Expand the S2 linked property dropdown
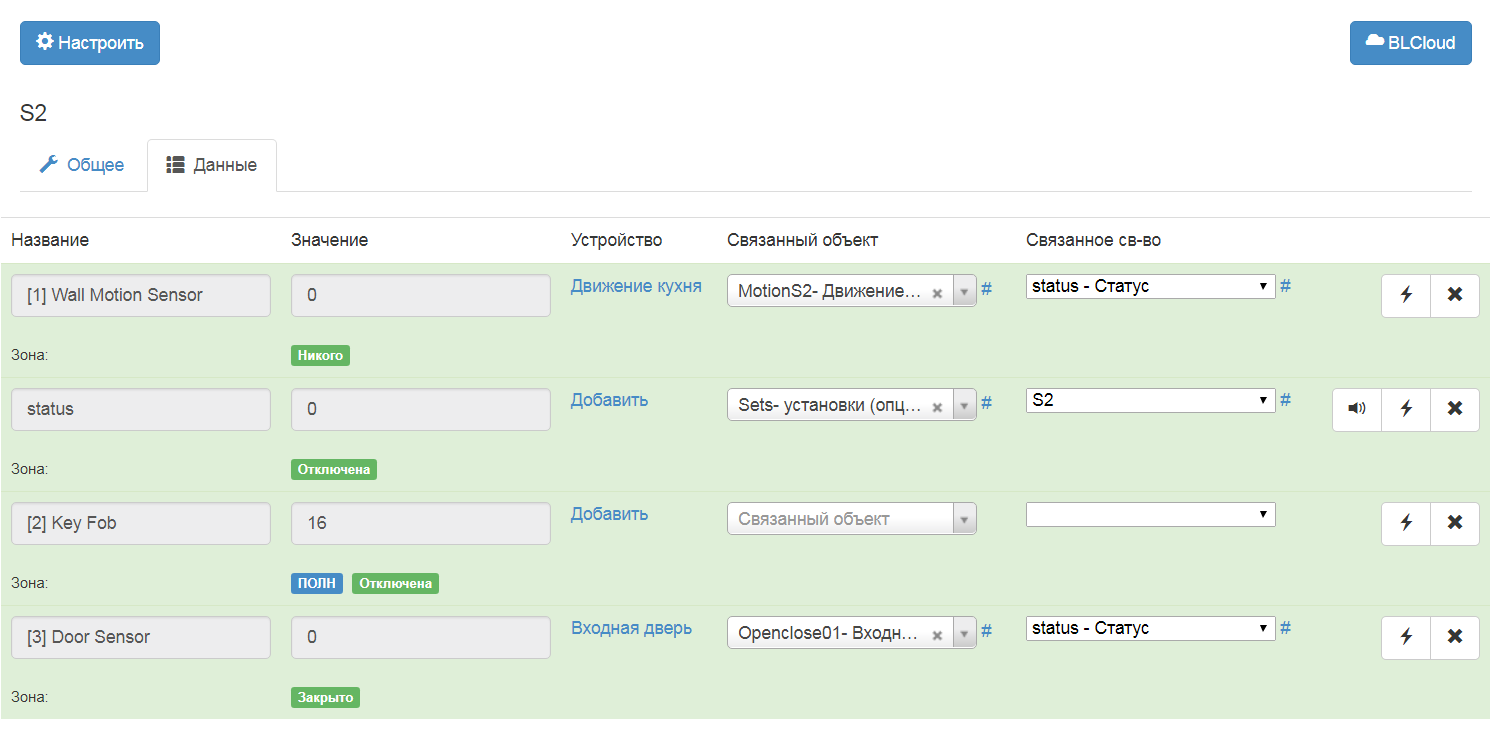The image size is (1504, 737). [x=1150, y=400]
